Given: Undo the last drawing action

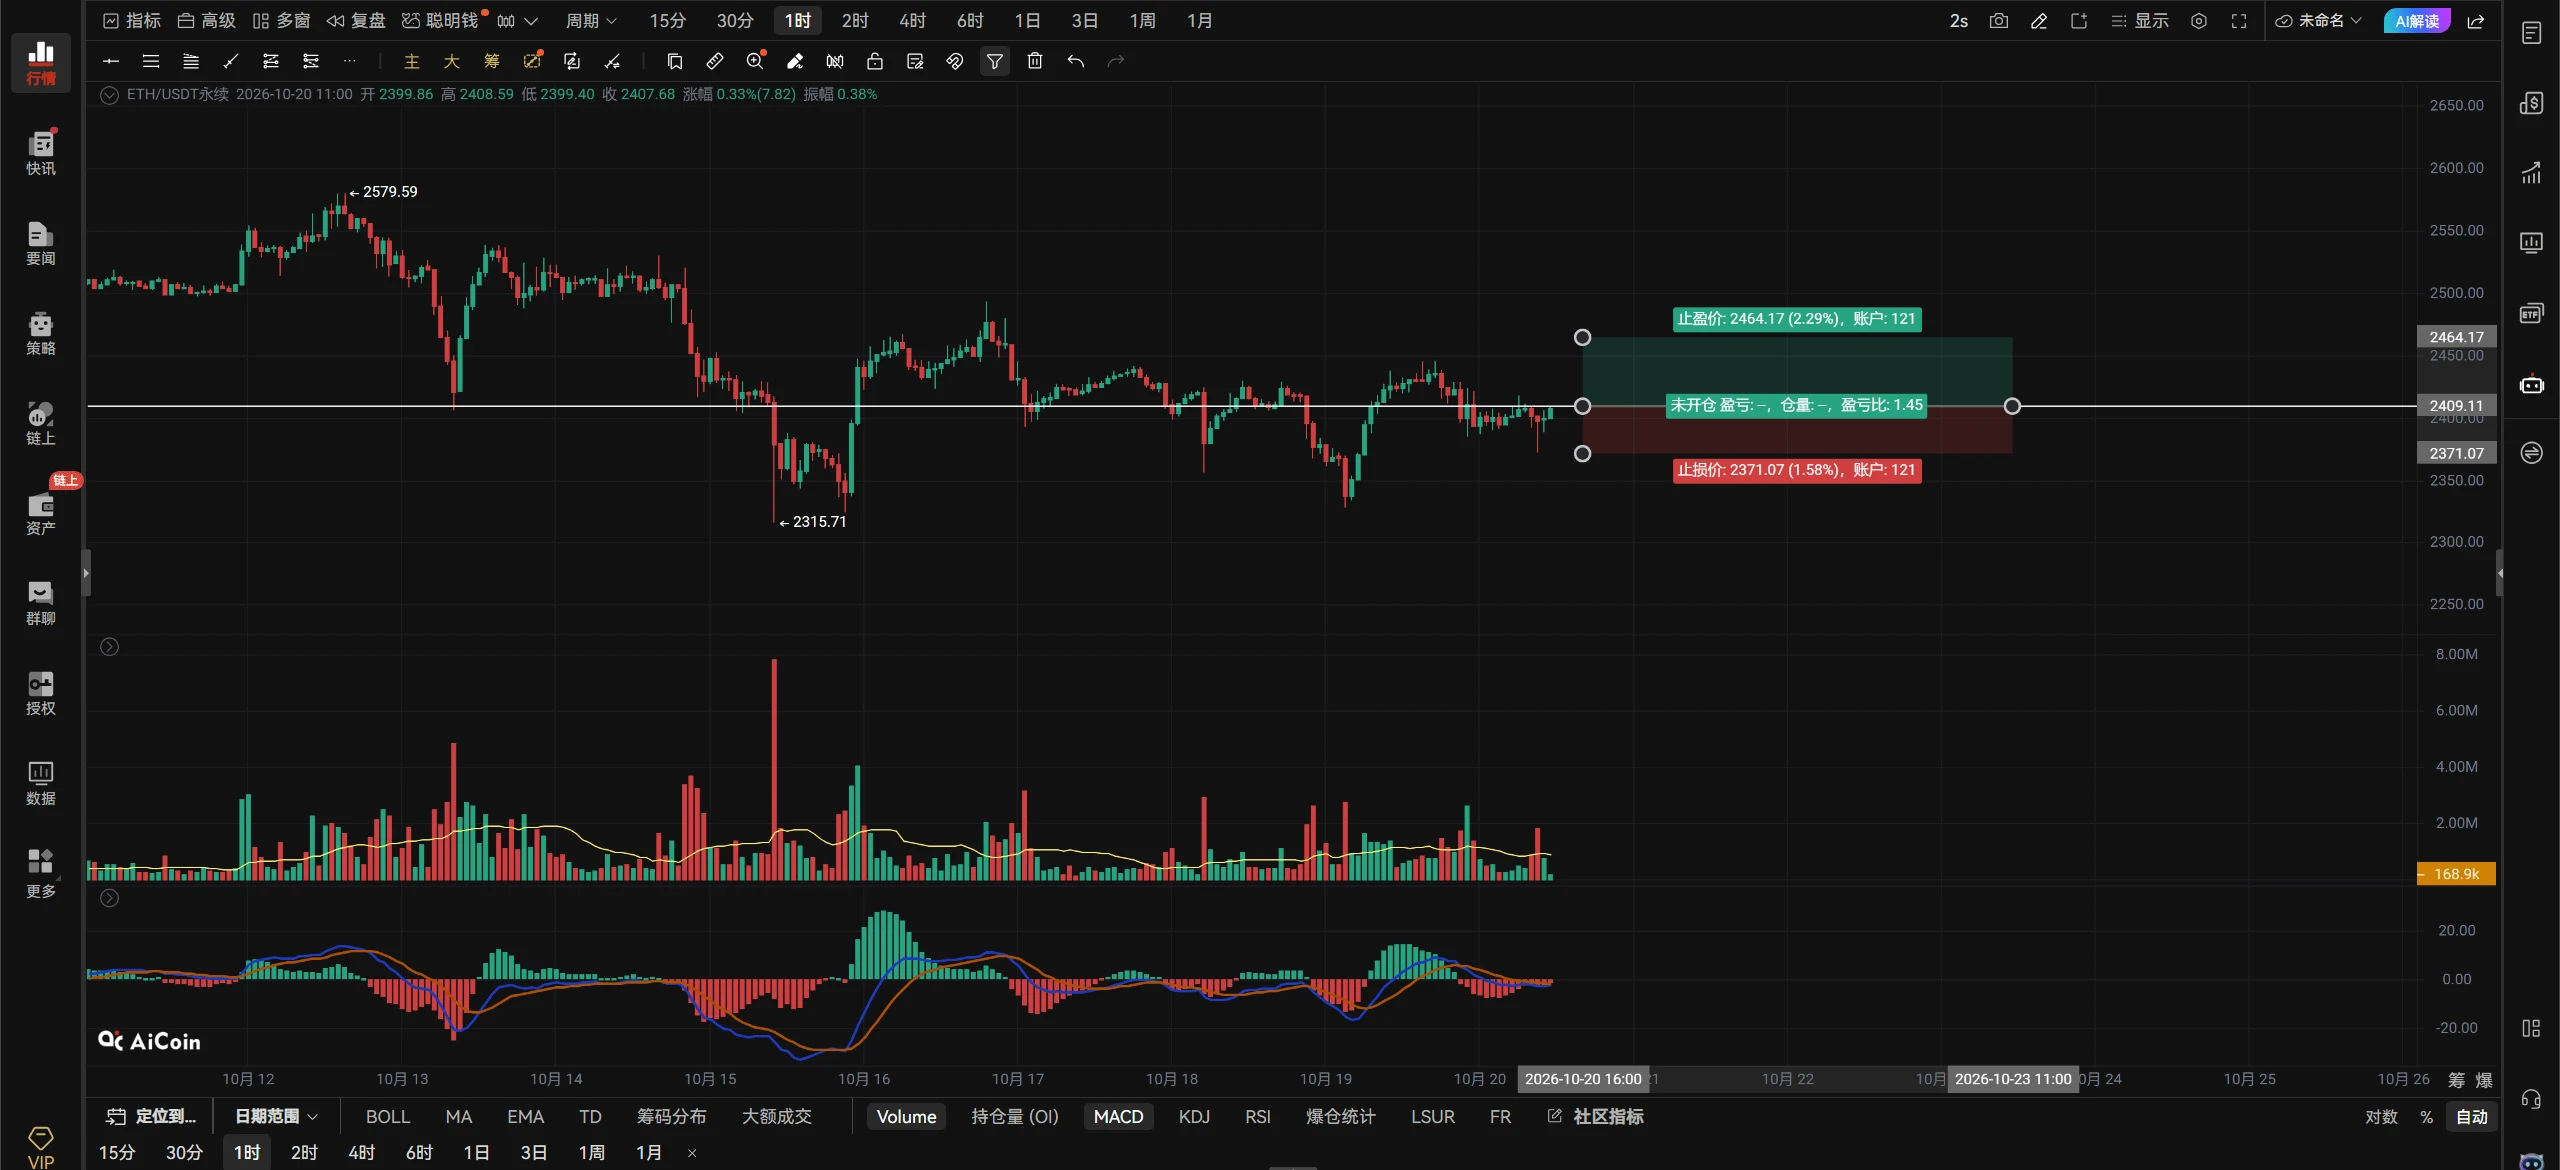Looking at the screenshot, I should point(1075,62).
